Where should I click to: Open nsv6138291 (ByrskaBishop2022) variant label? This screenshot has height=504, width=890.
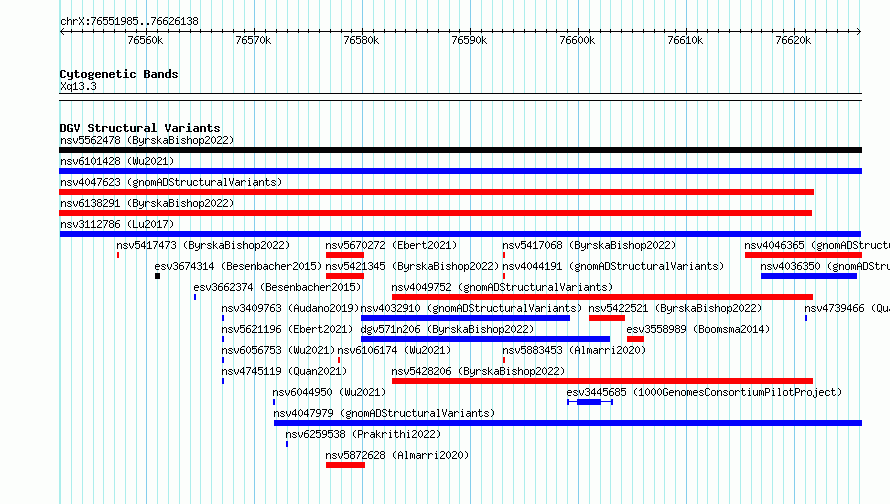click(x=147, y=203)
